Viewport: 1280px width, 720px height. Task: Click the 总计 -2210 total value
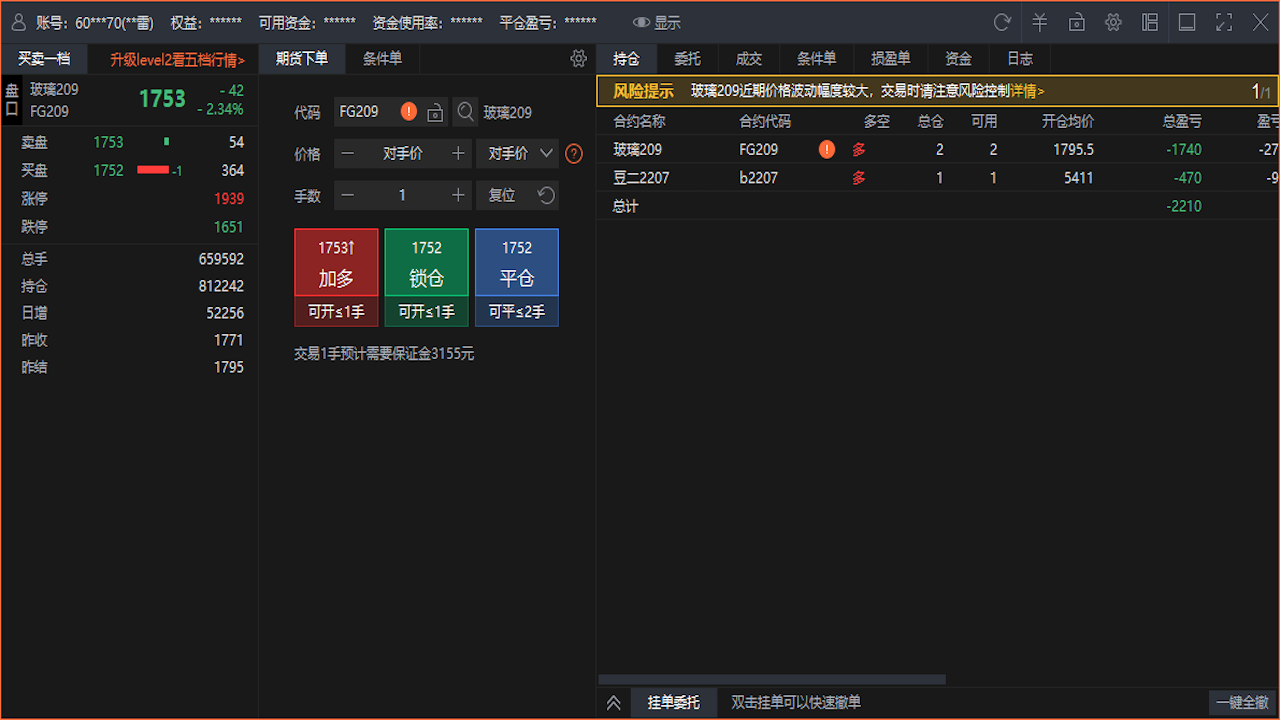tap(1184, 206)
